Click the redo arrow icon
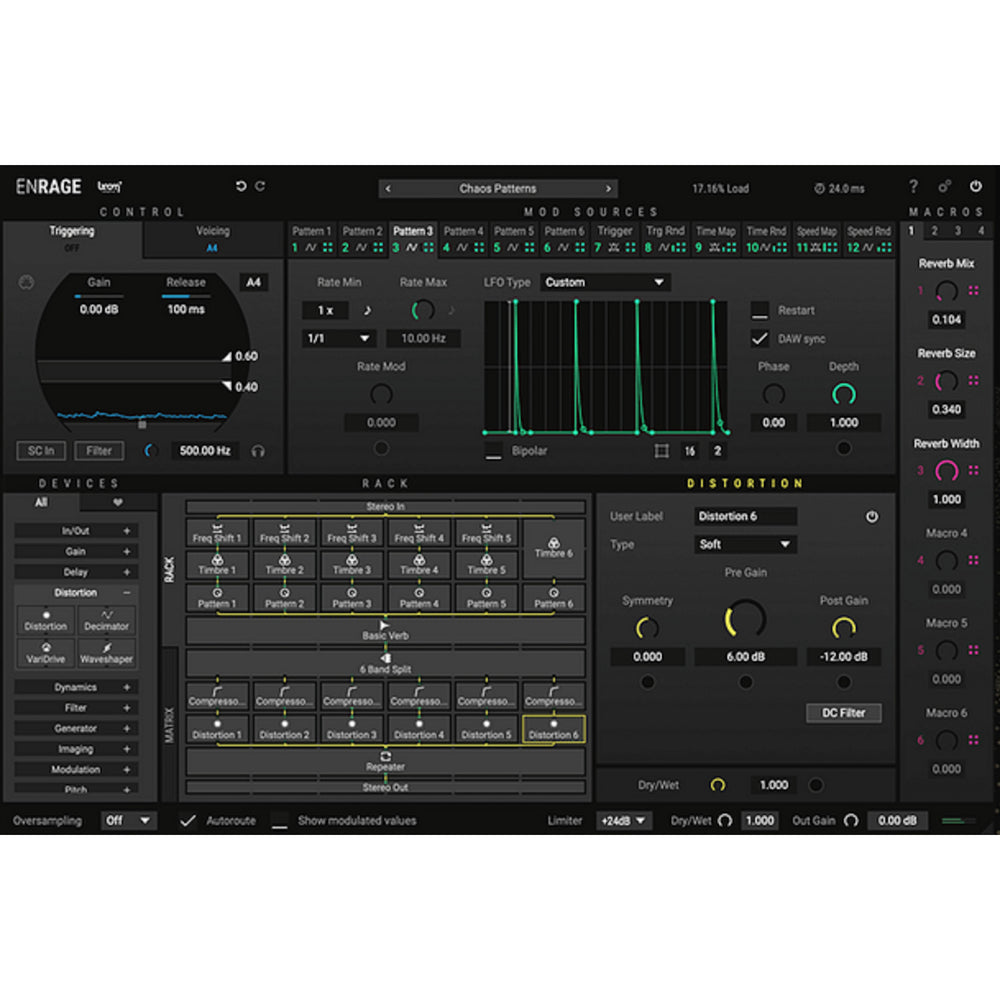Image resolution: width=1000 pixels, height=1000 pixels. coord(260,186)
